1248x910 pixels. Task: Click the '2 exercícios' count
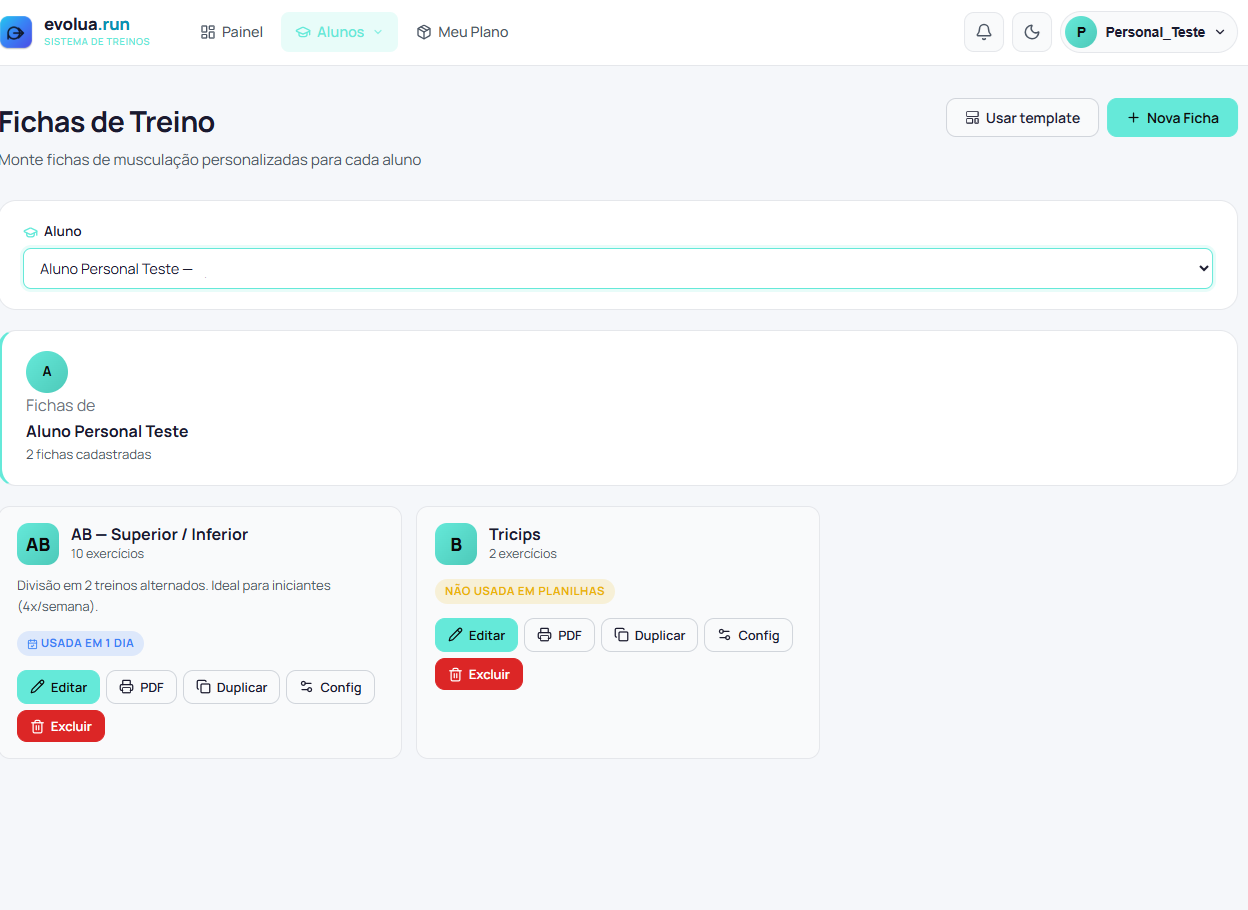[523, 553]
